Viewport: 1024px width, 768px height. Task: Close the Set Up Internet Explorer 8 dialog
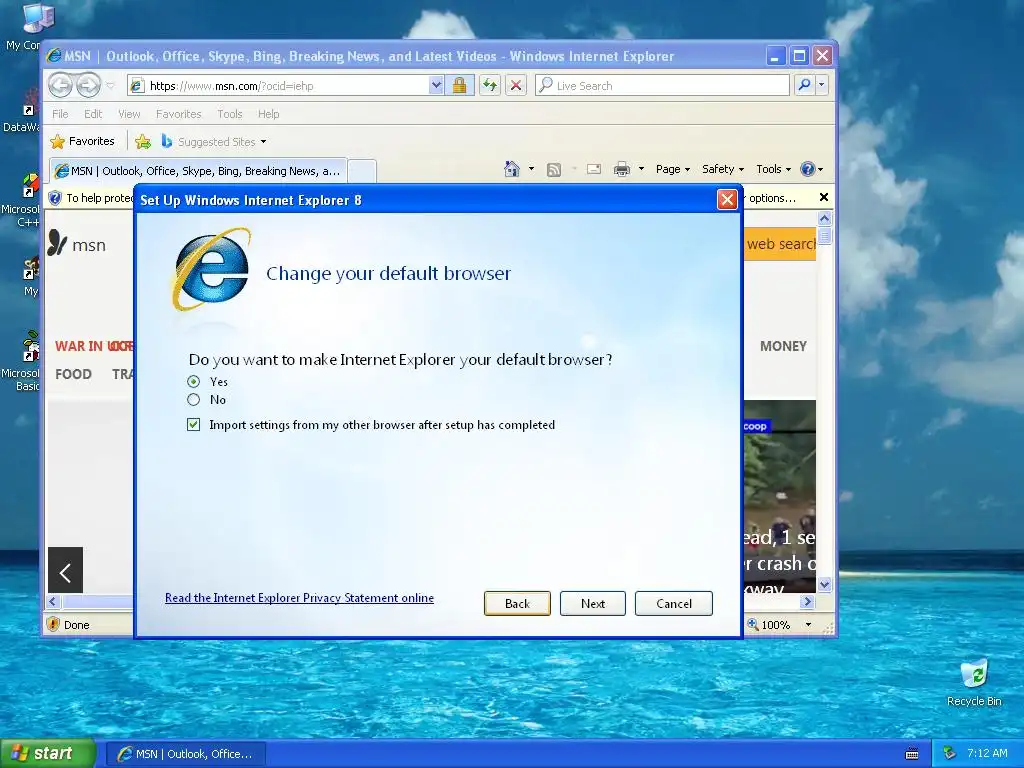pyautogui.click(x=727, y=199)
